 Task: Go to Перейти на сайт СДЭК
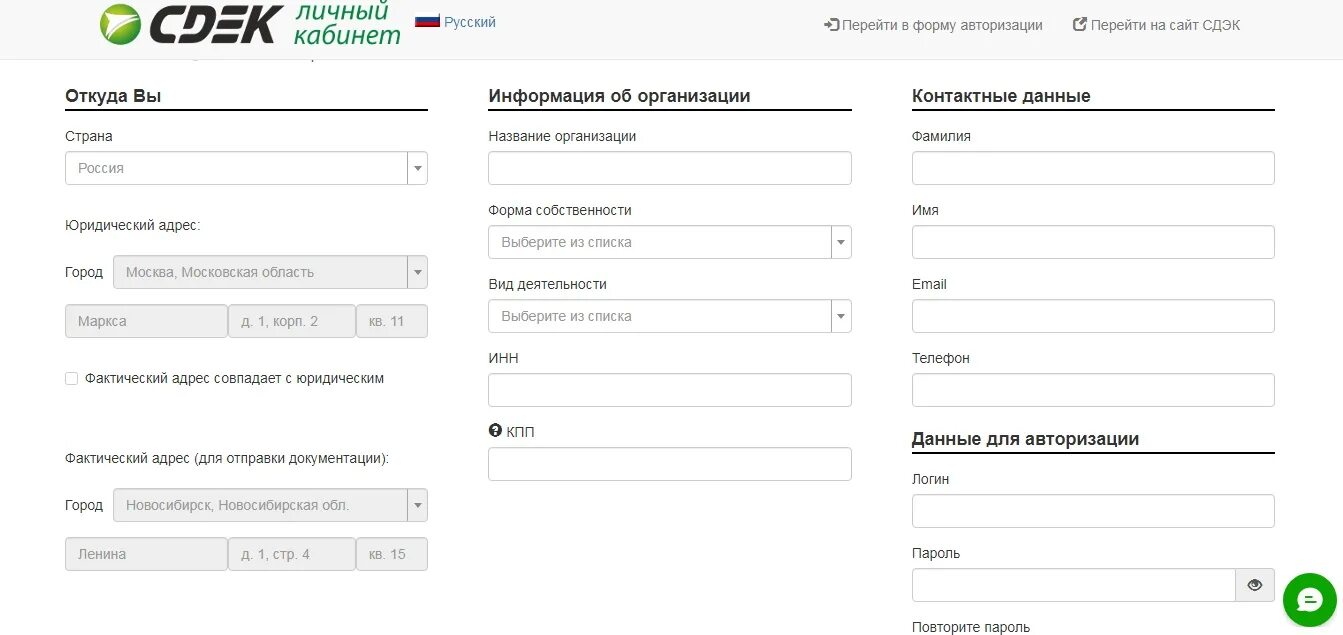(x=1165, y=24)
